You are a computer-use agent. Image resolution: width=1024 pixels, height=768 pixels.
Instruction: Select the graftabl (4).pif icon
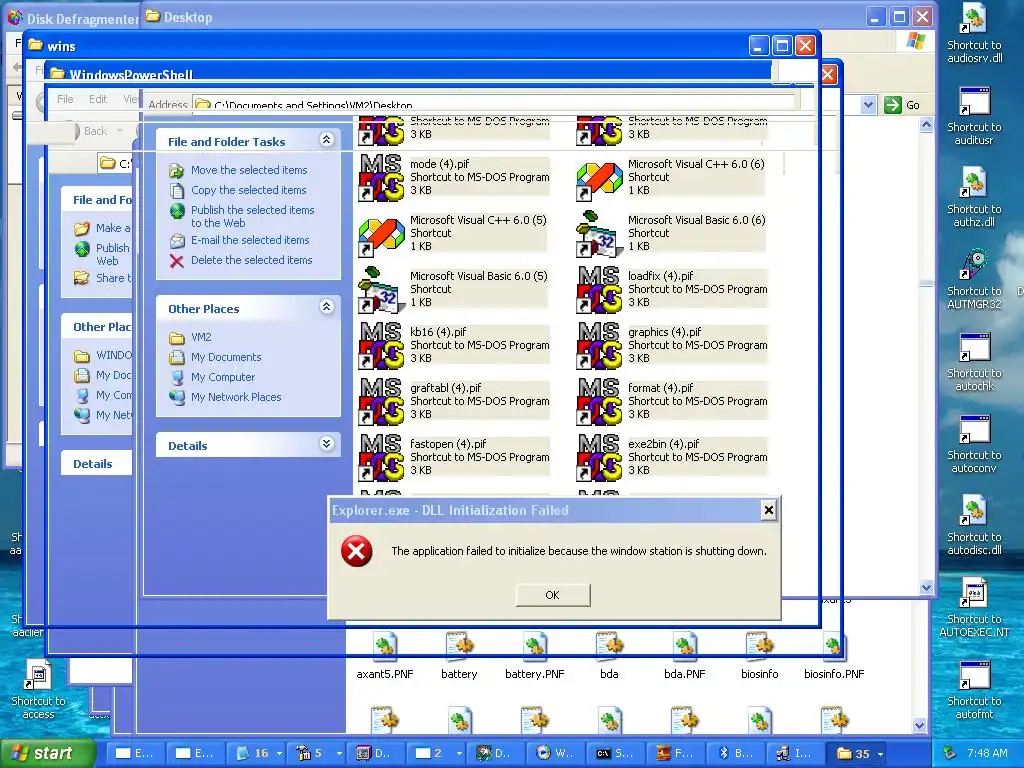tap(381, 401)
